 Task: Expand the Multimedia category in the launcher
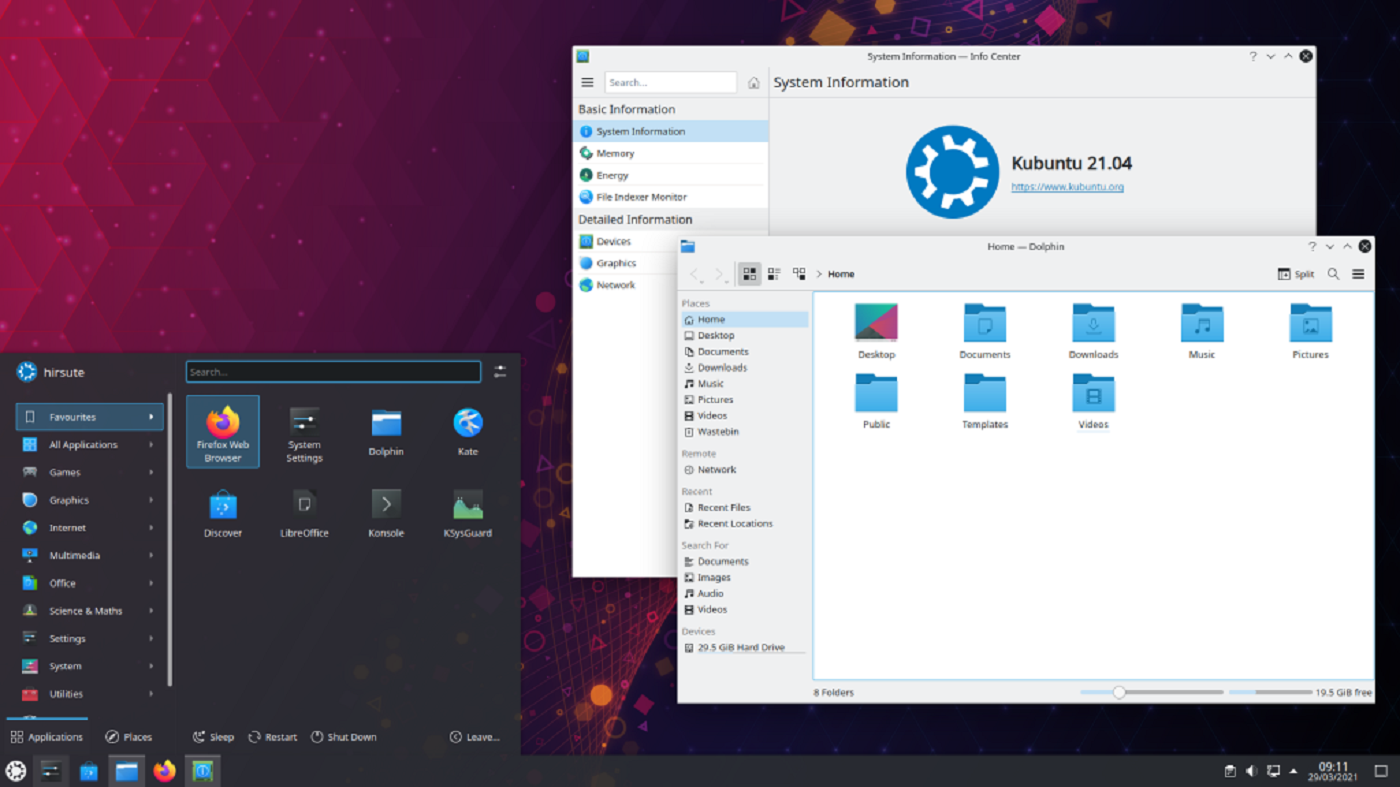(88, 555)
